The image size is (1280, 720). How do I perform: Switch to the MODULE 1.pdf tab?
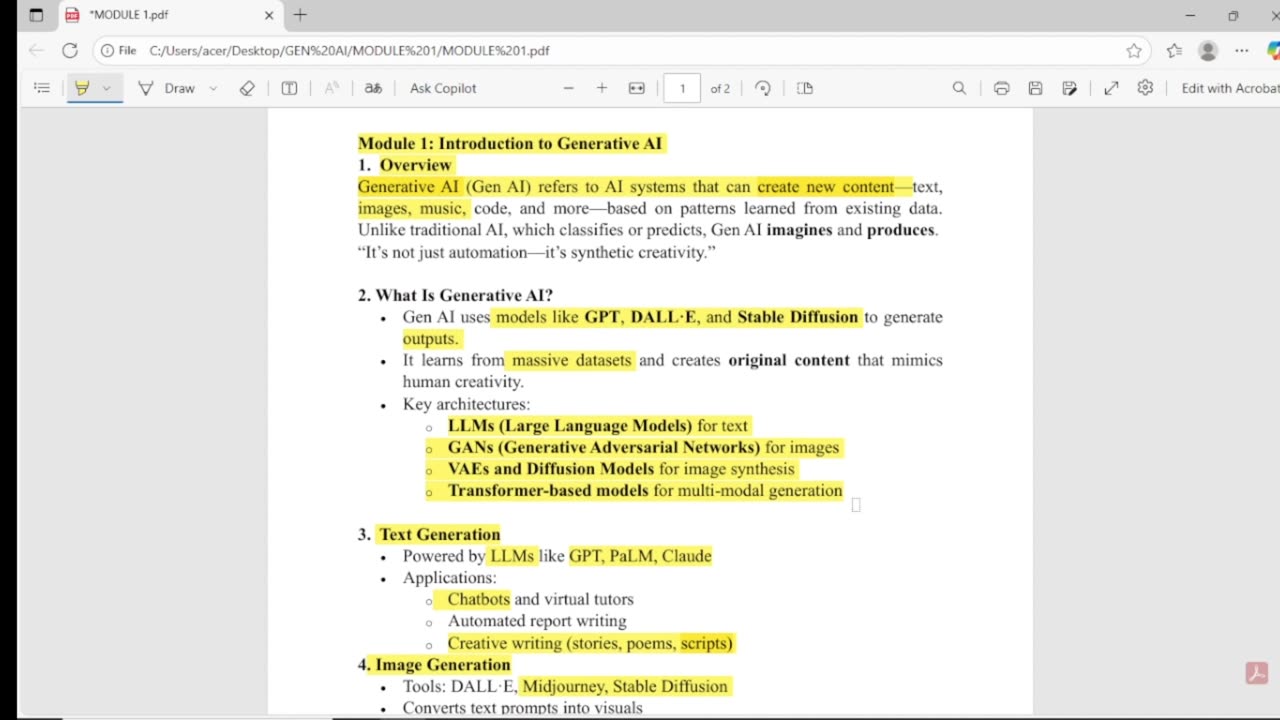170,15
